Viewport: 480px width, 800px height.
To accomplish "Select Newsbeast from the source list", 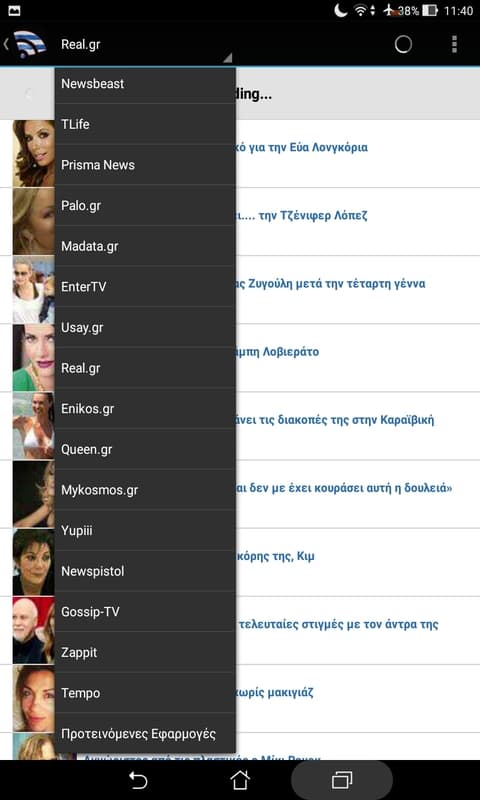I will pos(145,84).
